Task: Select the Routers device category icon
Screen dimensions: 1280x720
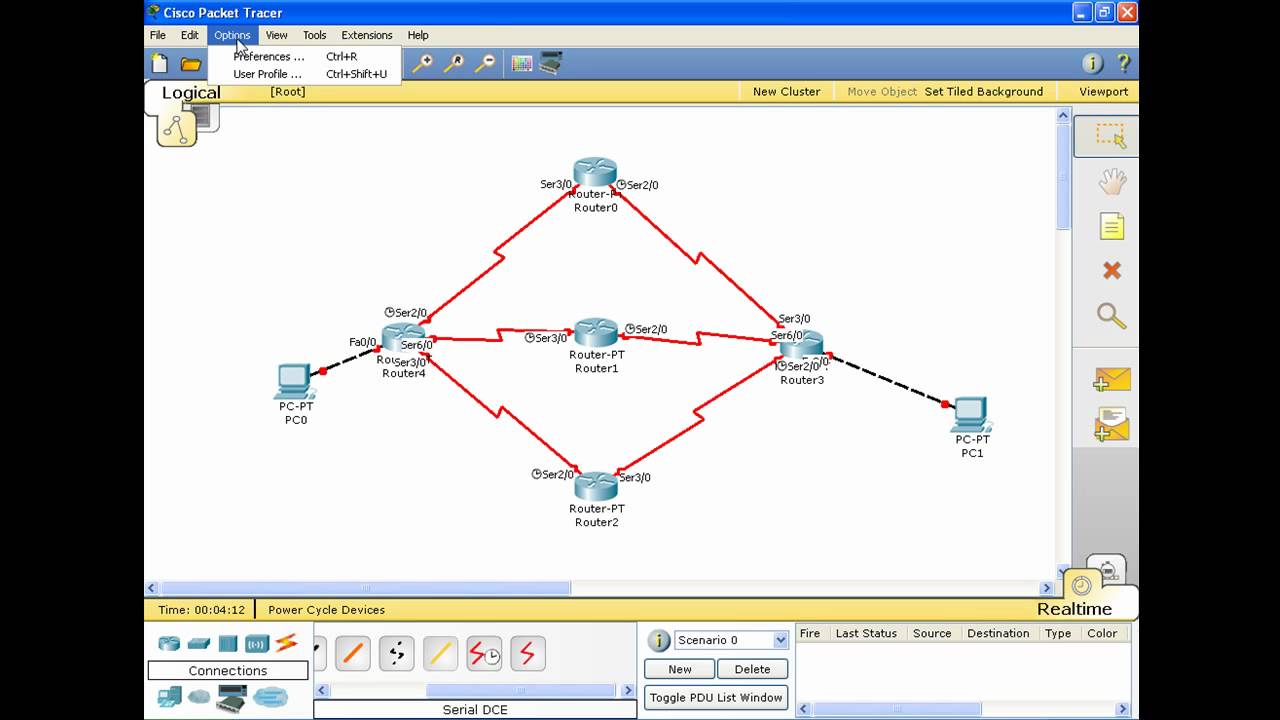Action: click(169, 643)
